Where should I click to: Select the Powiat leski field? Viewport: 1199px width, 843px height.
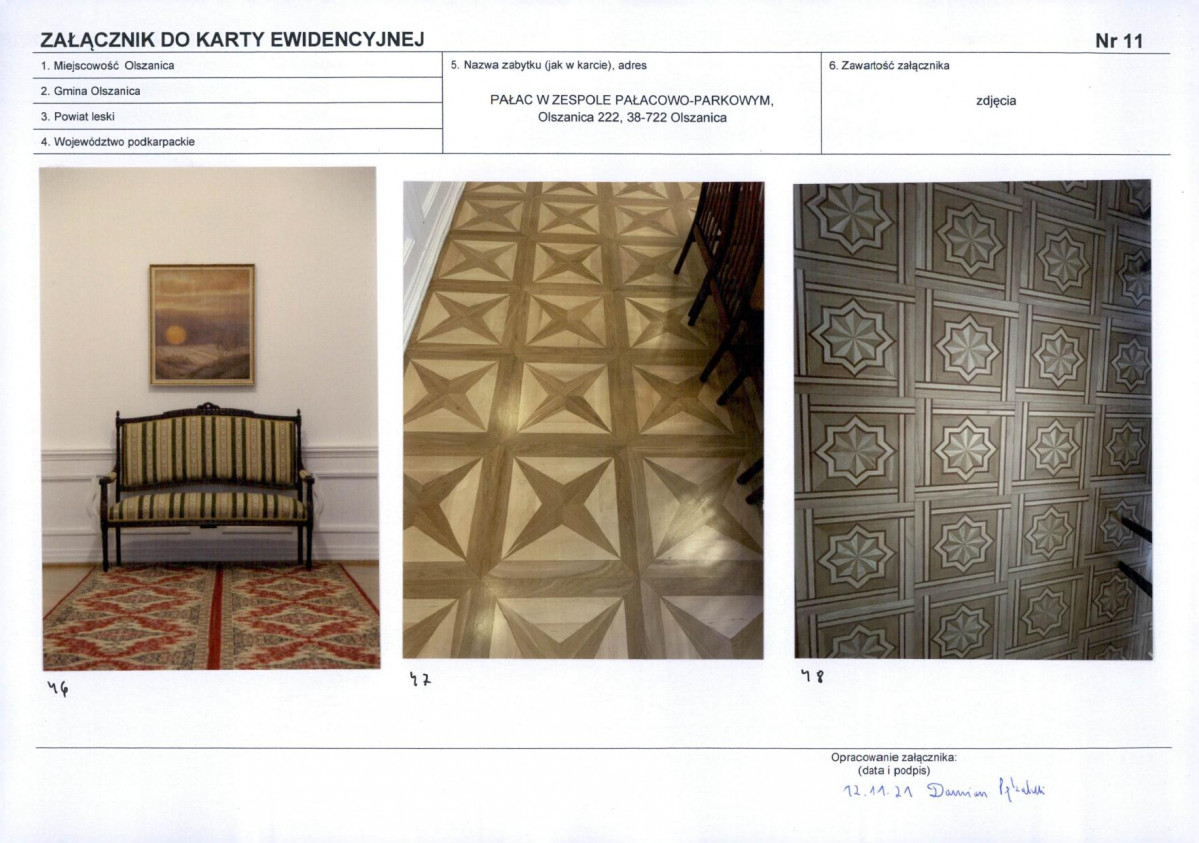pyautogui.click(x=238, y=116)
